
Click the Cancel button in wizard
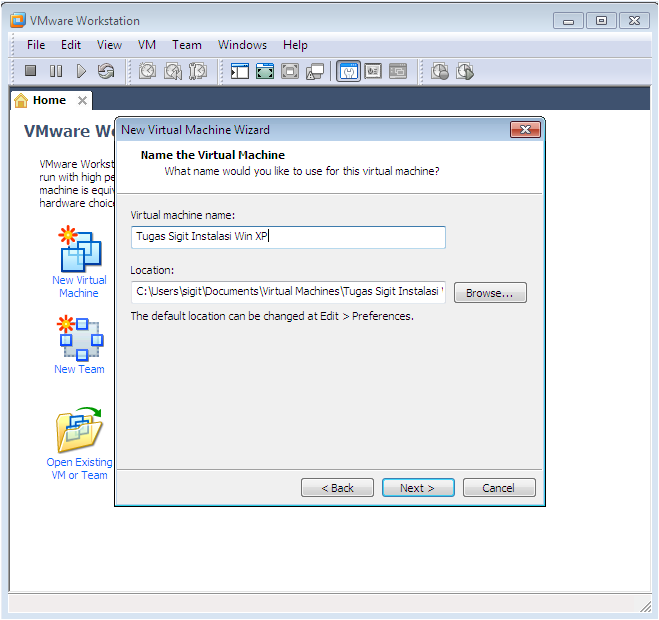point(499,488)
